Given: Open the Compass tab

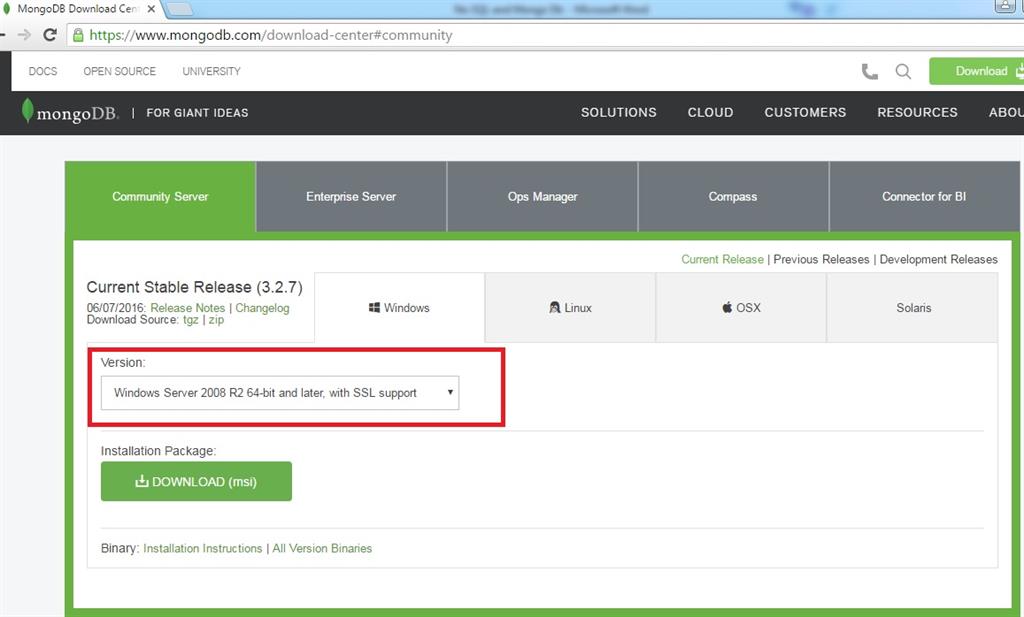Looking at the screenshot, I should pos(733,197).
